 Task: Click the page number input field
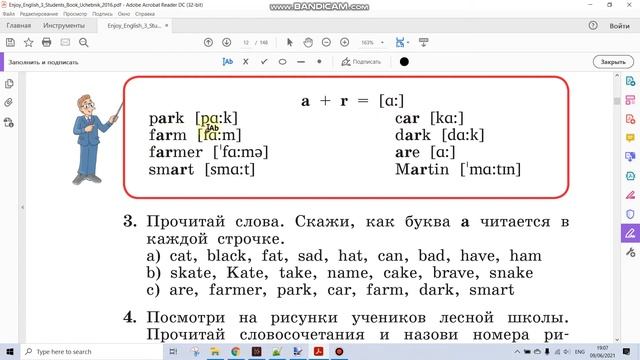click(246, 42)
